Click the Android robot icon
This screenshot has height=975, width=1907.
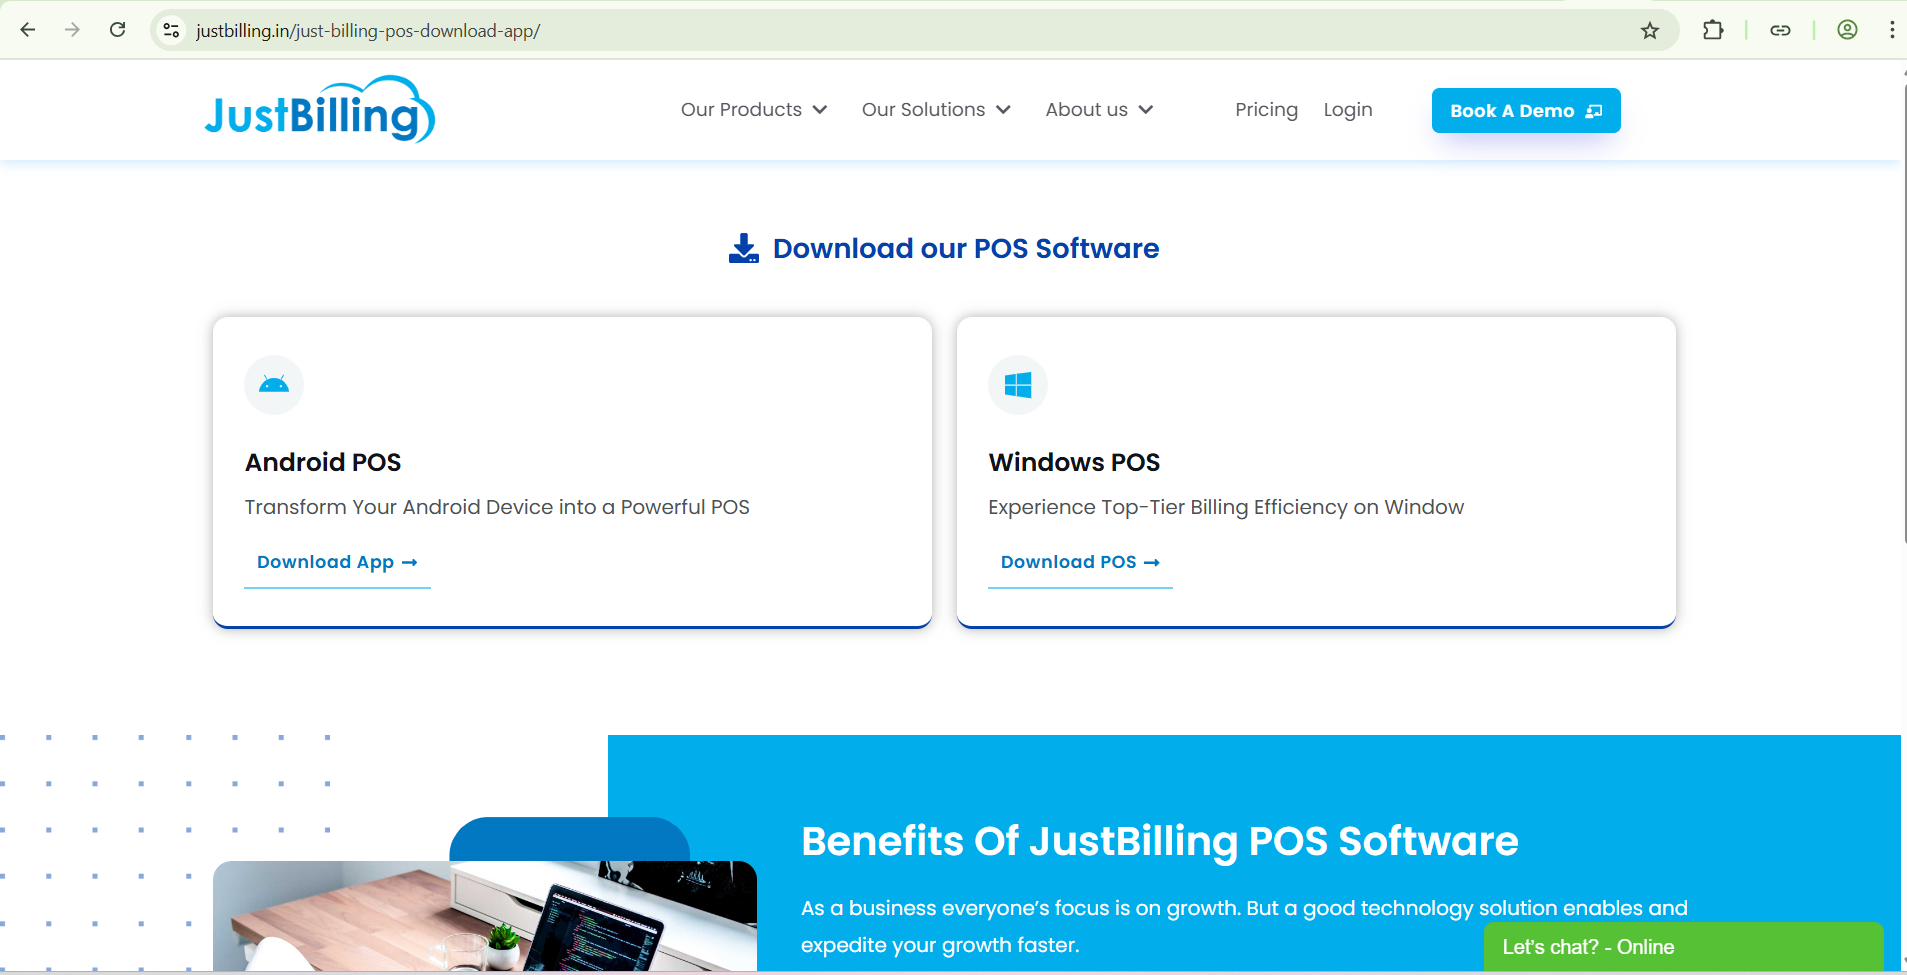(x=274, y=385)
